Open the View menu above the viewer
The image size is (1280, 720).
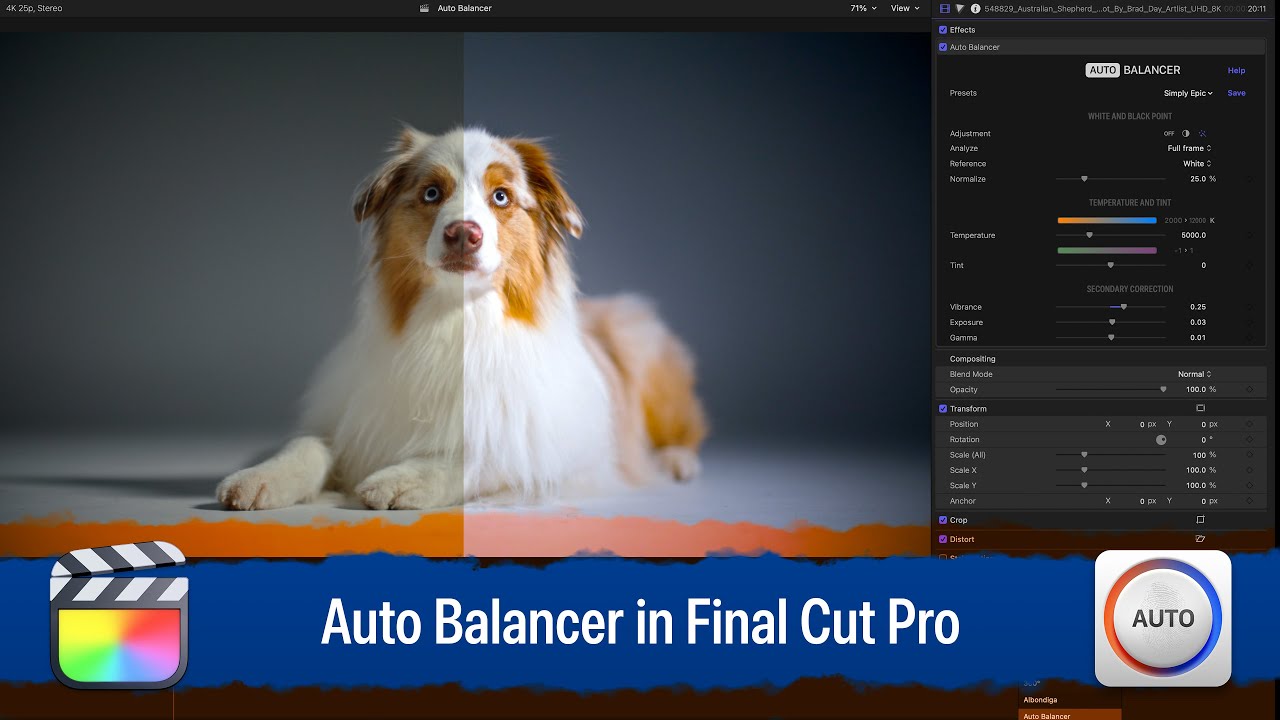904,8
